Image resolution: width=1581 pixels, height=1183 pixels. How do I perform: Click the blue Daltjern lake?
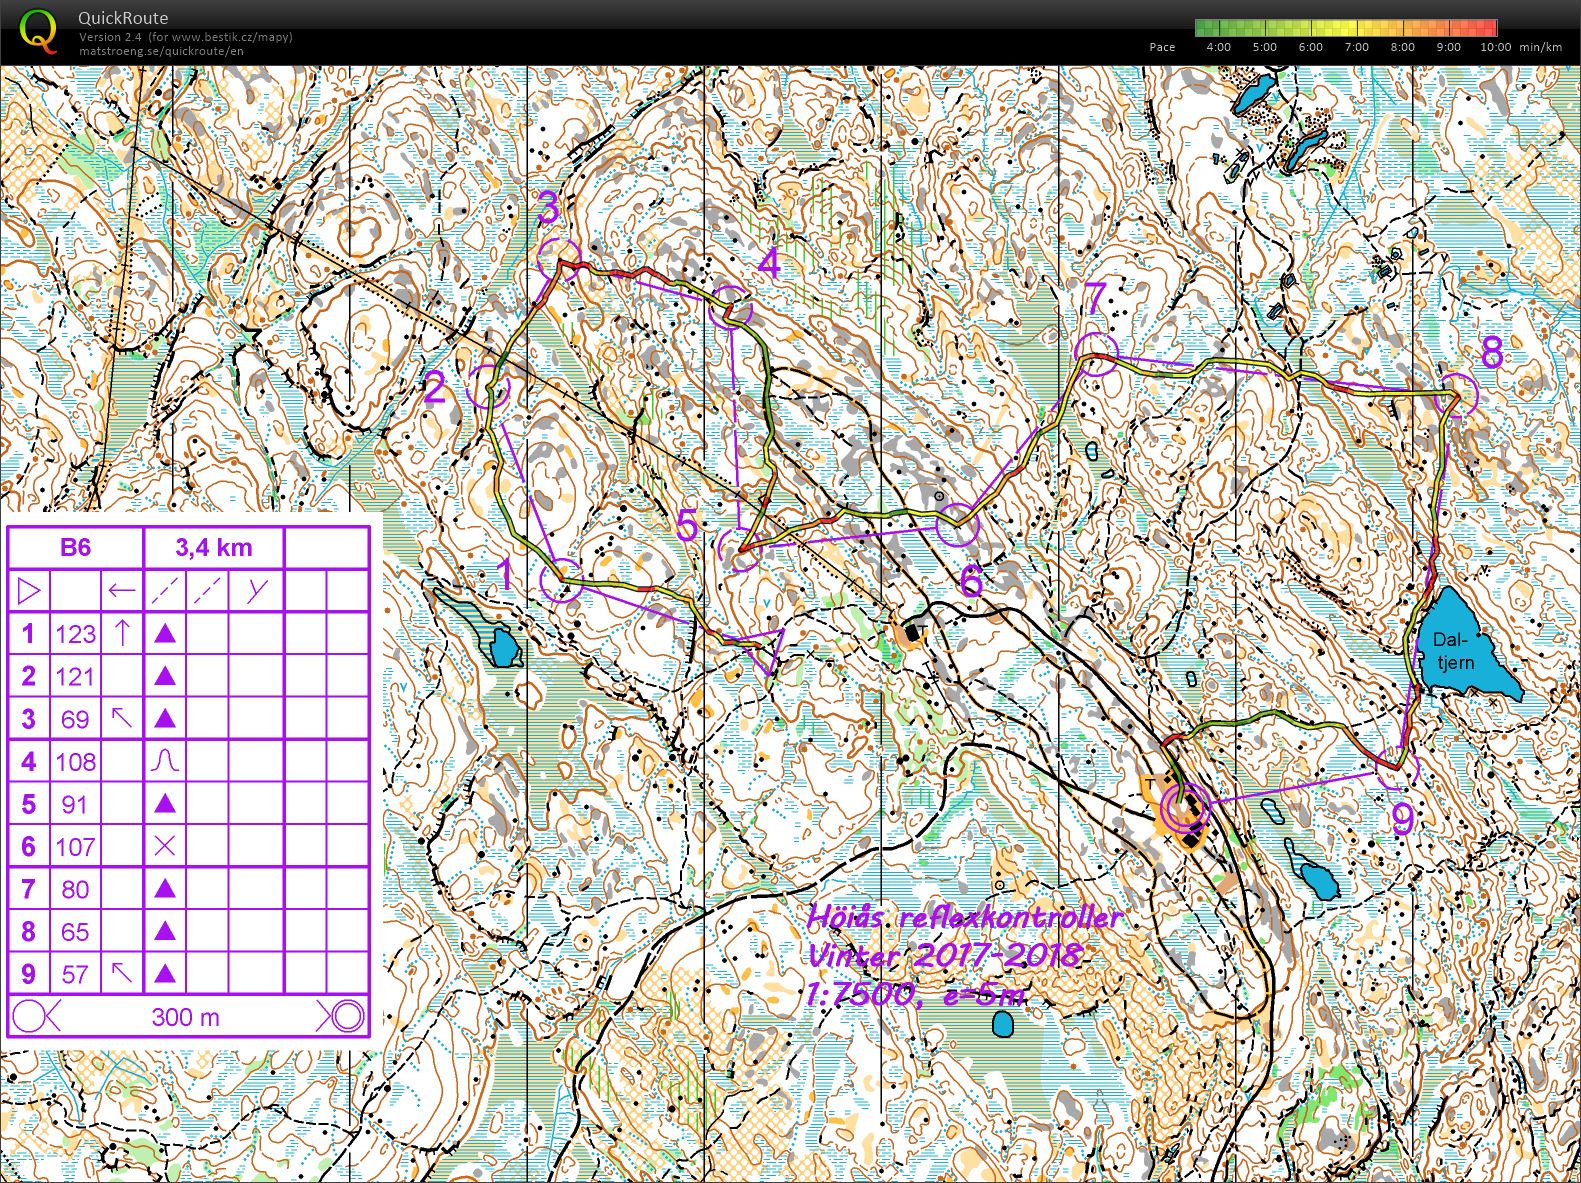coord(1466,645)
